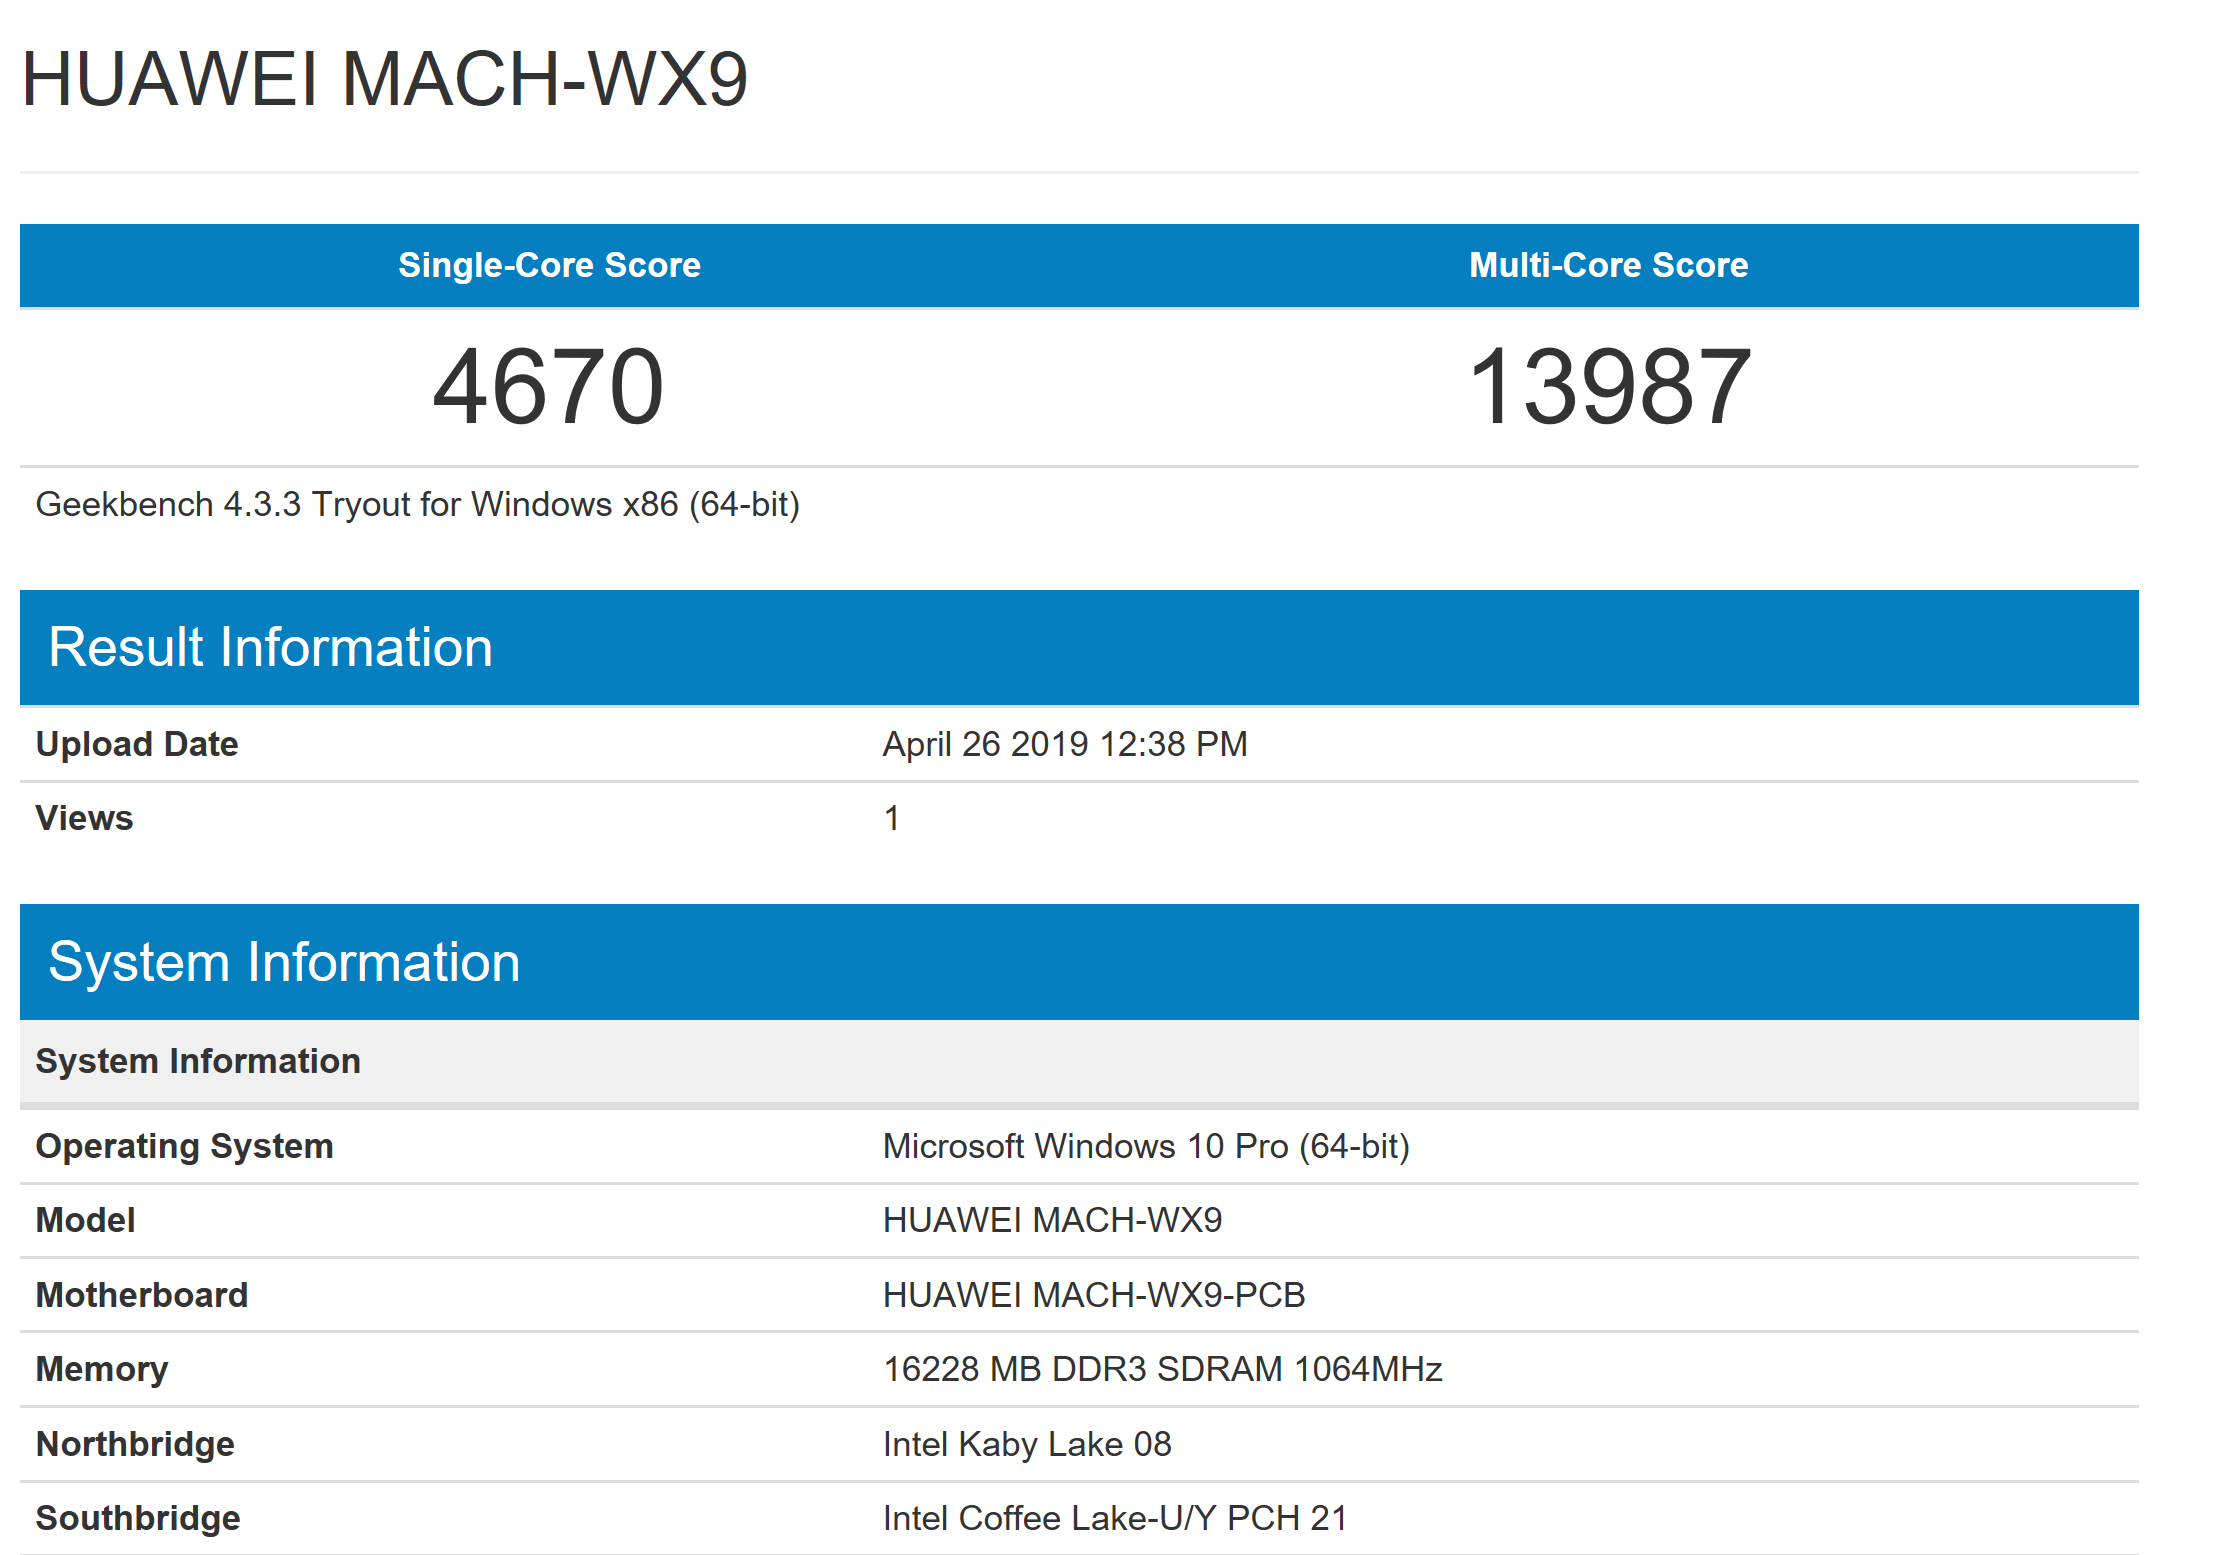The width and height of the screenshot is (2228, 1555).
Task: Click the April 26 2019 upload date value
Action: pos(1064,744)
